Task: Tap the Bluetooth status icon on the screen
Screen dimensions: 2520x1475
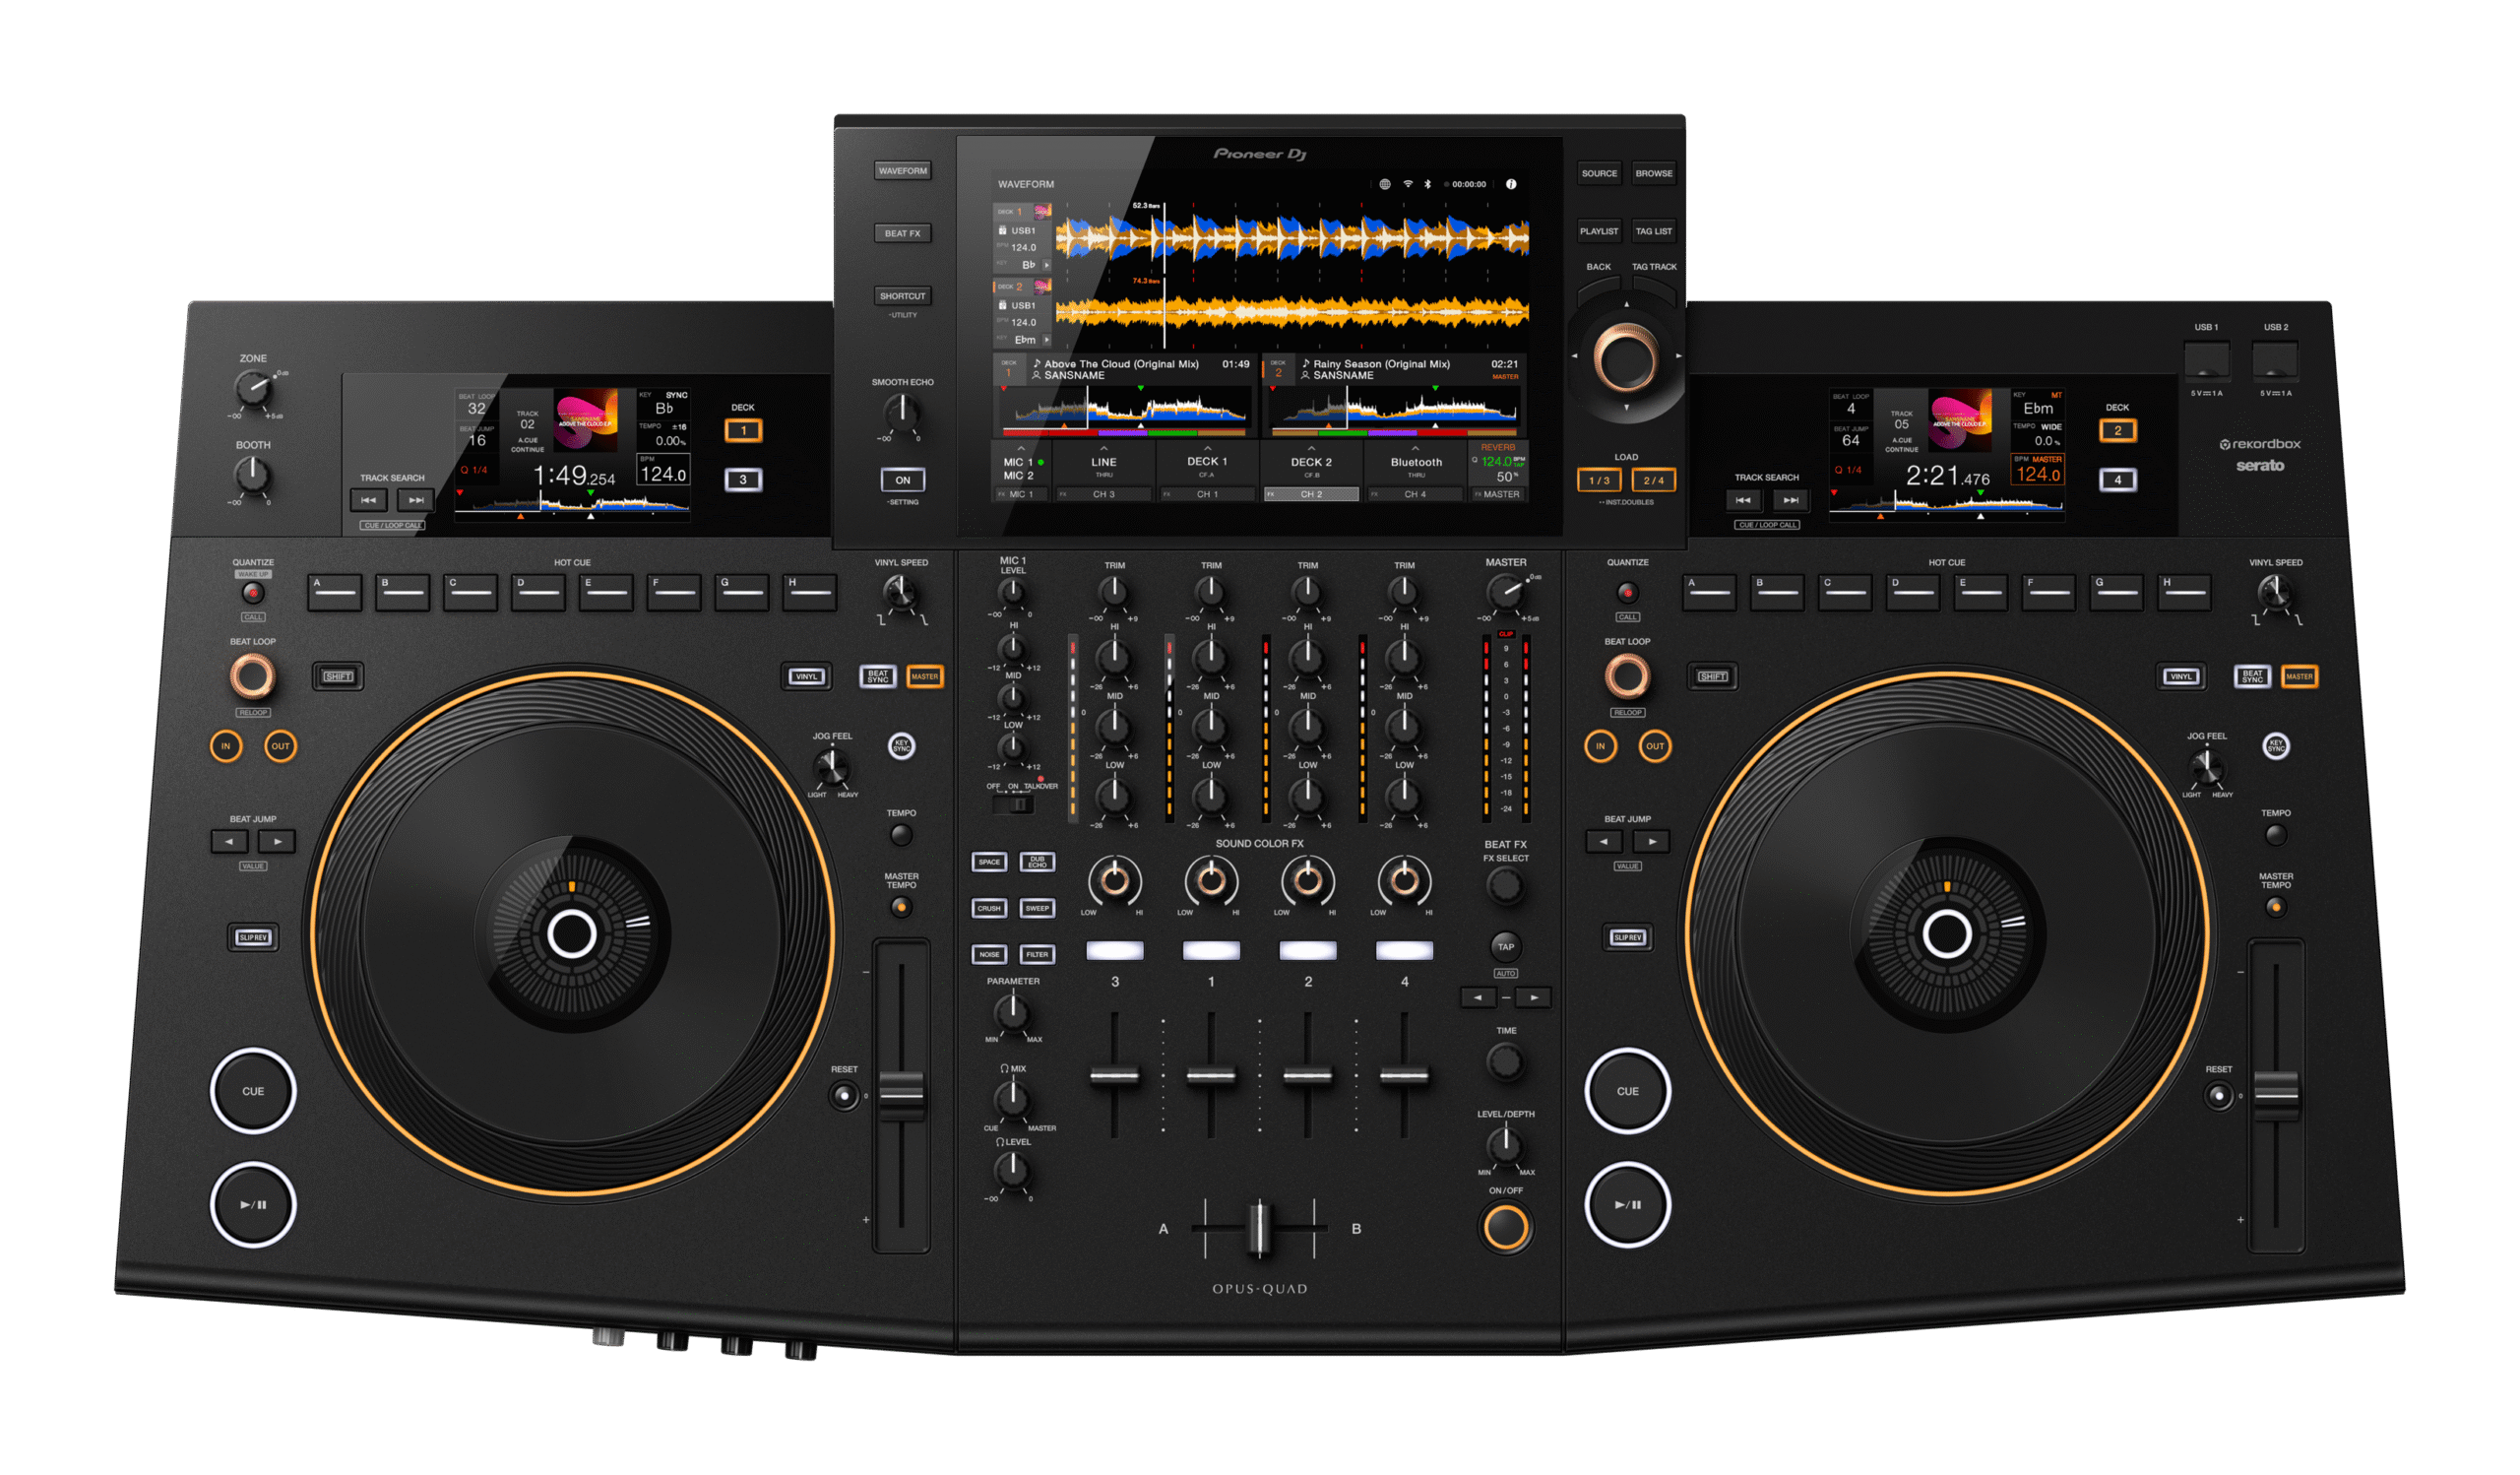Action: [1428, 184]
